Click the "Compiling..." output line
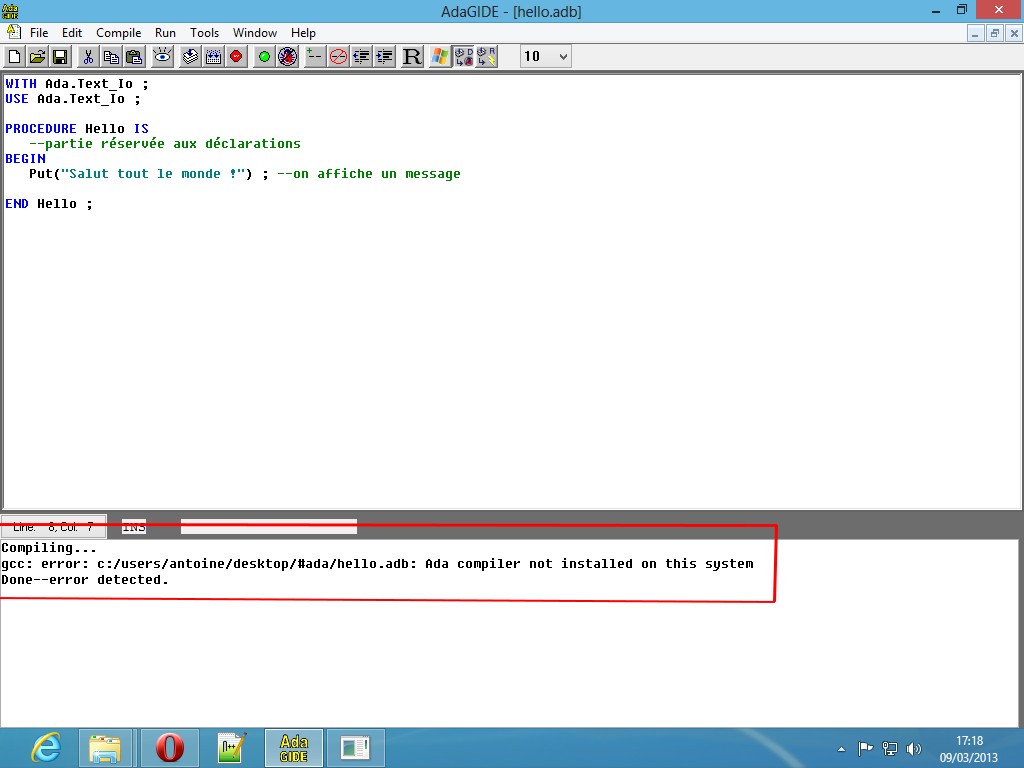The width and height of the screenshot is (1024, 768). tap(49, 548)
